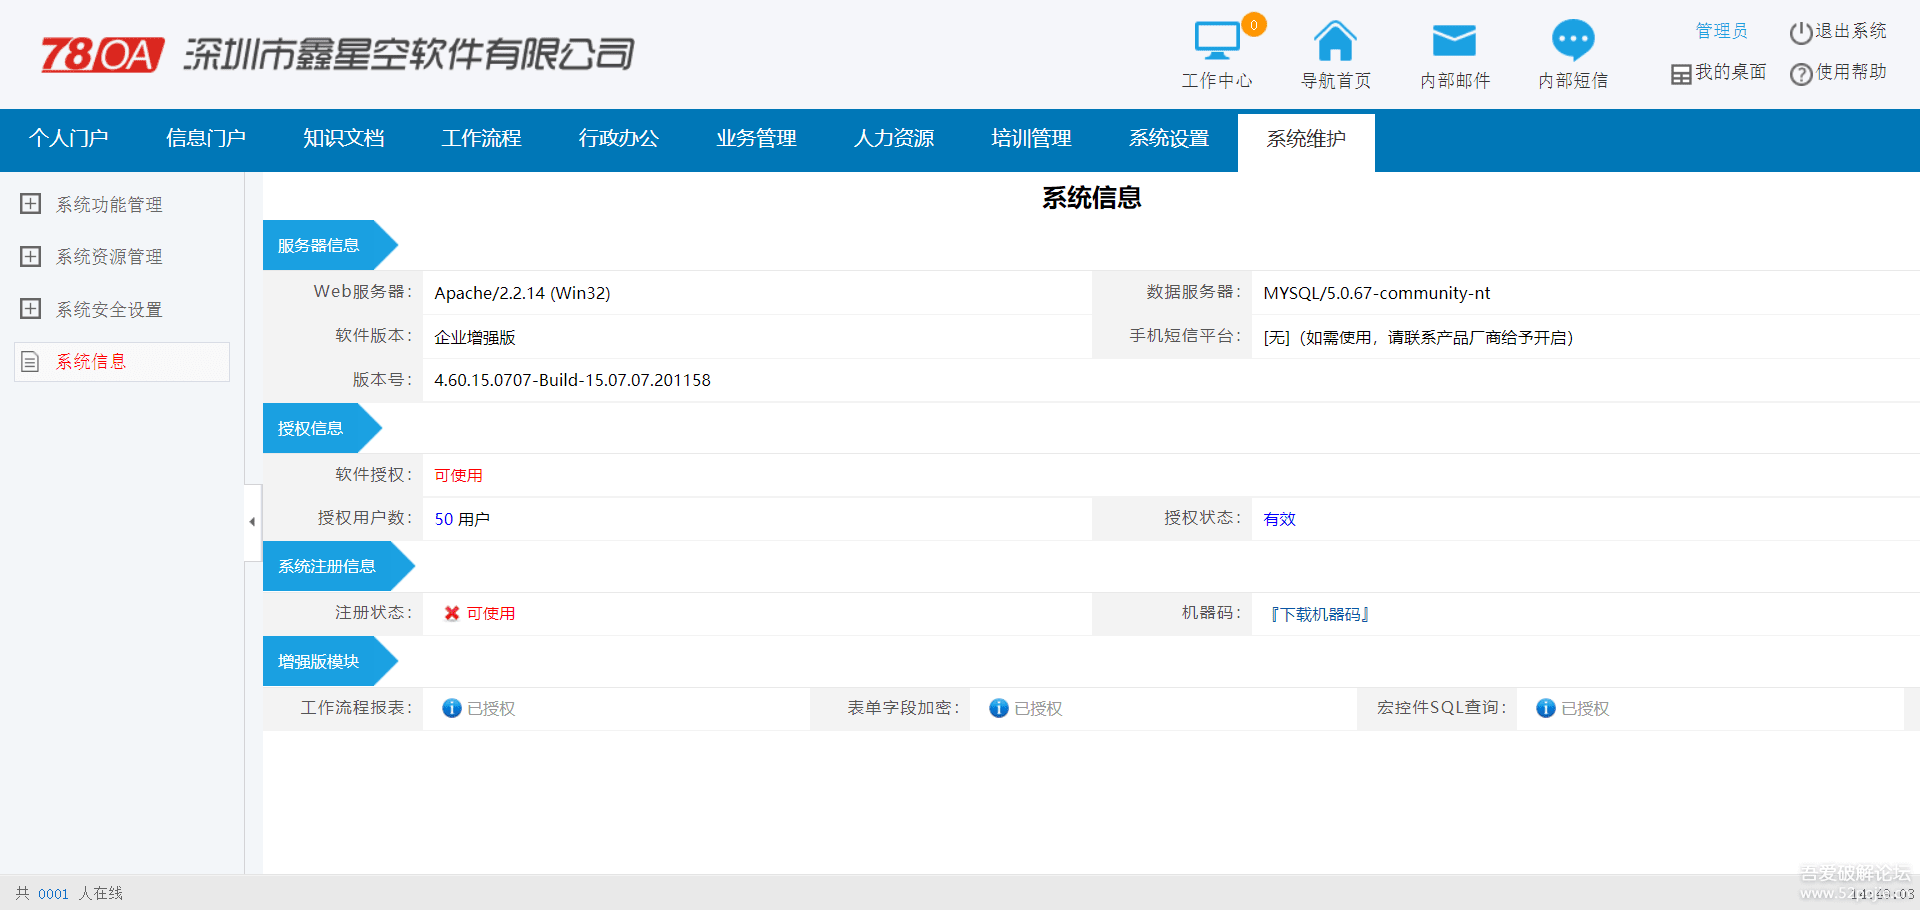Click the 0001 online users count

point(53,894)
